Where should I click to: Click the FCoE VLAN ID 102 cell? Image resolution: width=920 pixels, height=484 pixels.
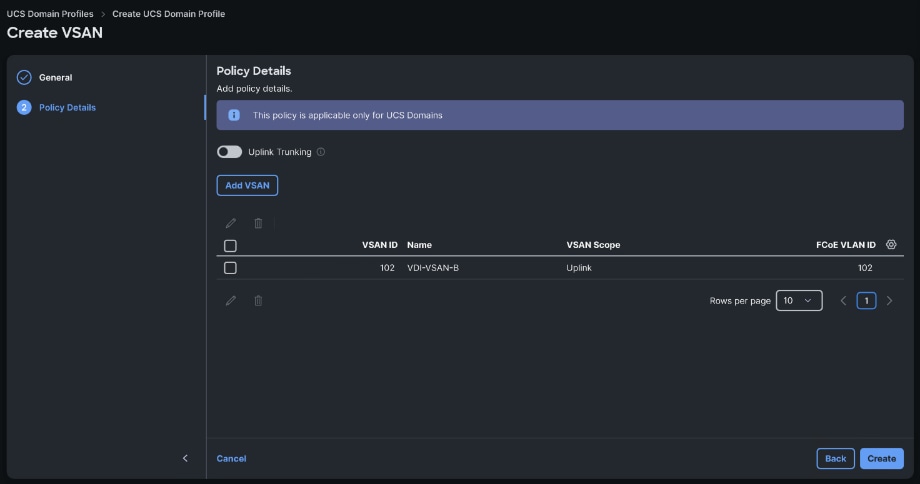point(865,268)
